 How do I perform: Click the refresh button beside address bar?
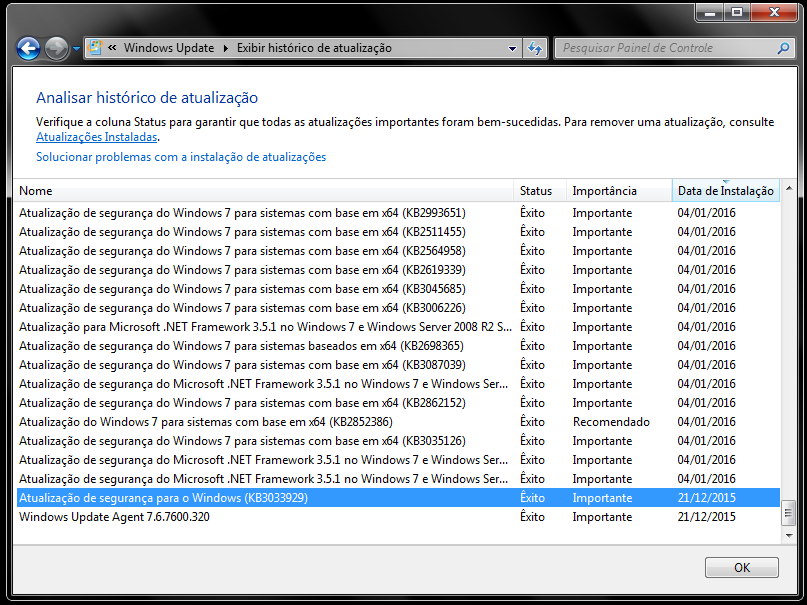535,48
